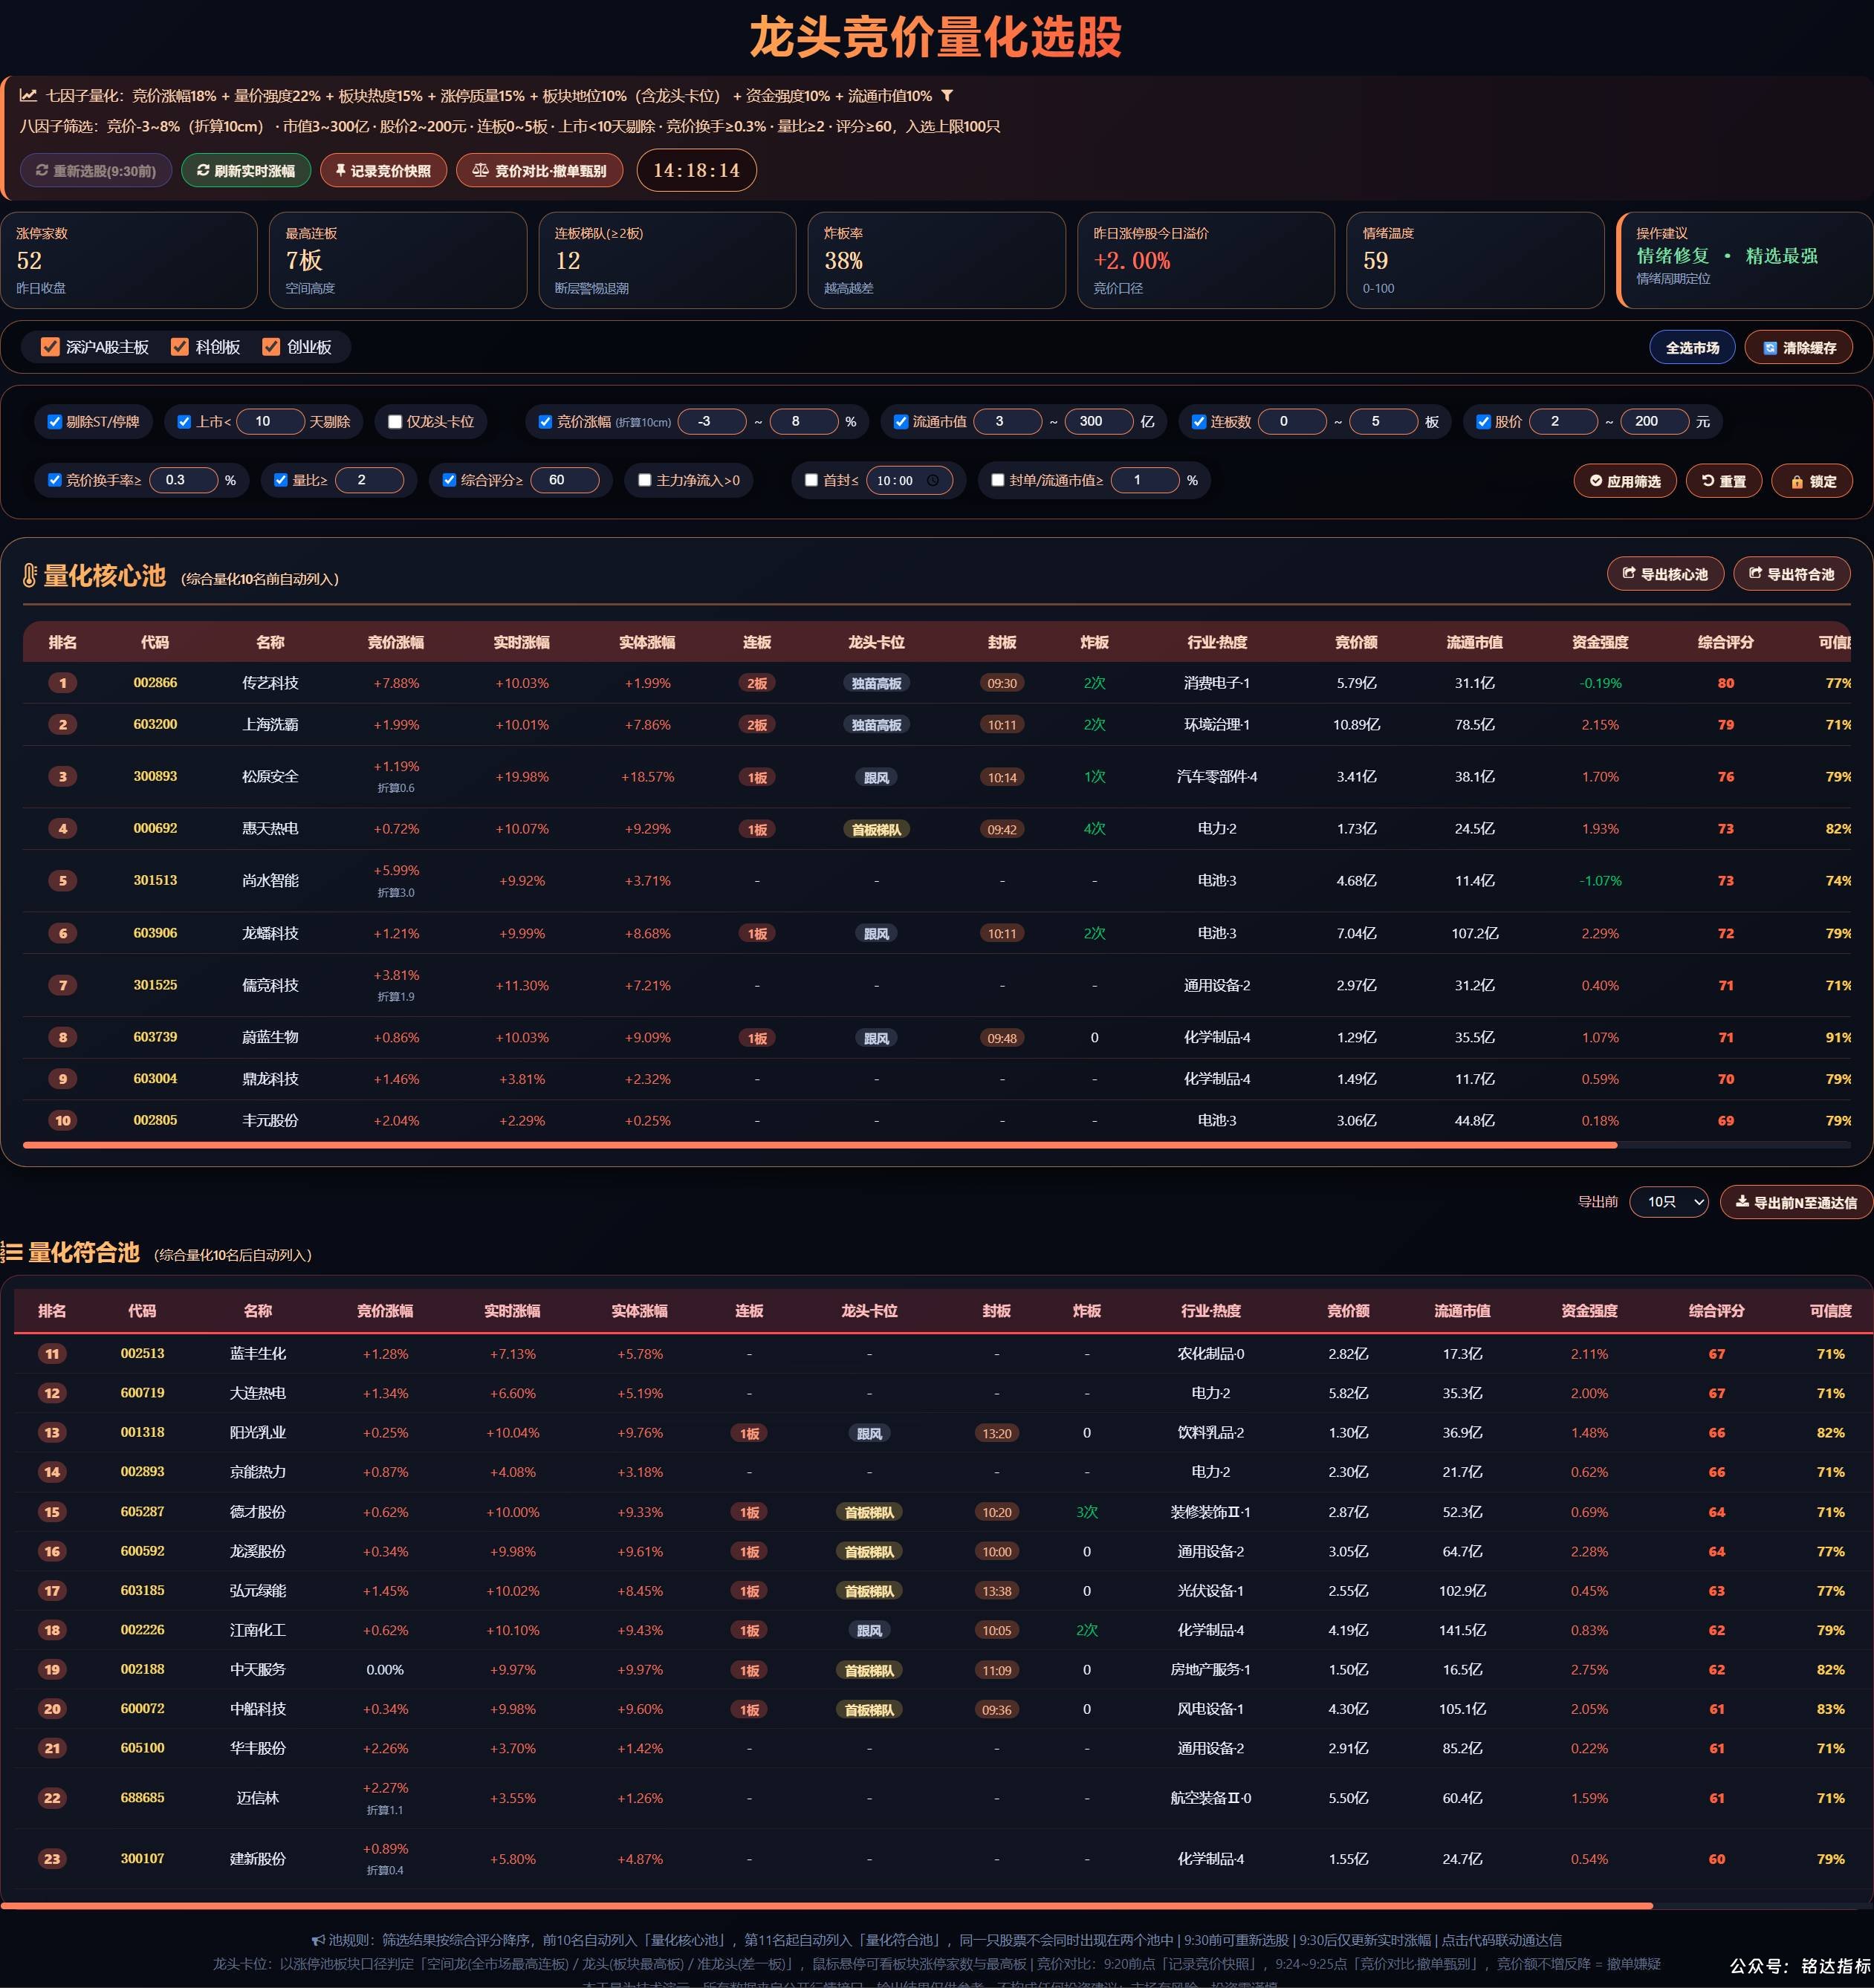Uncheck 科创板 checkbox
1874x1988 pixels.
click(x=180, y=347)
